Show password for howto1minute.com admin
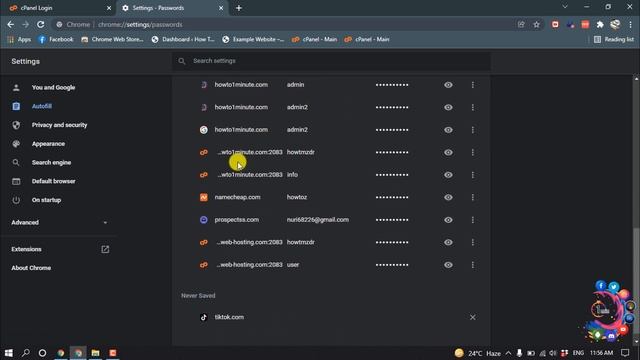 (x=448, y=85)
